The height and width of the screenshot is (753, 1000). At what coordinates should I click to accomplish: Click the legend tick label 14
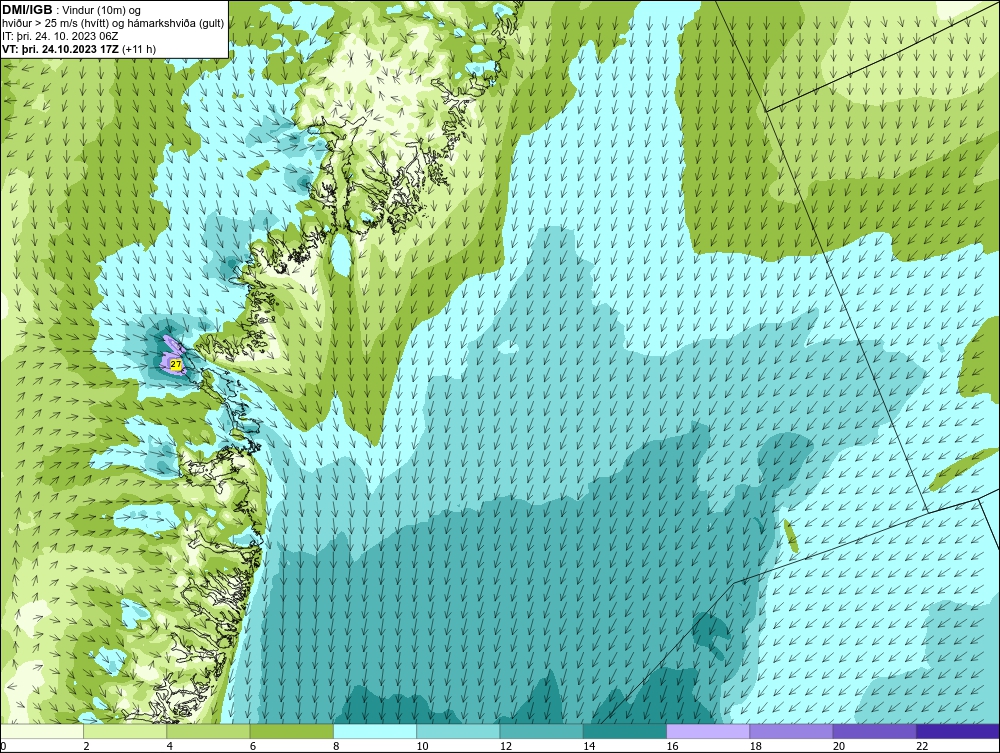click(589, 747)
